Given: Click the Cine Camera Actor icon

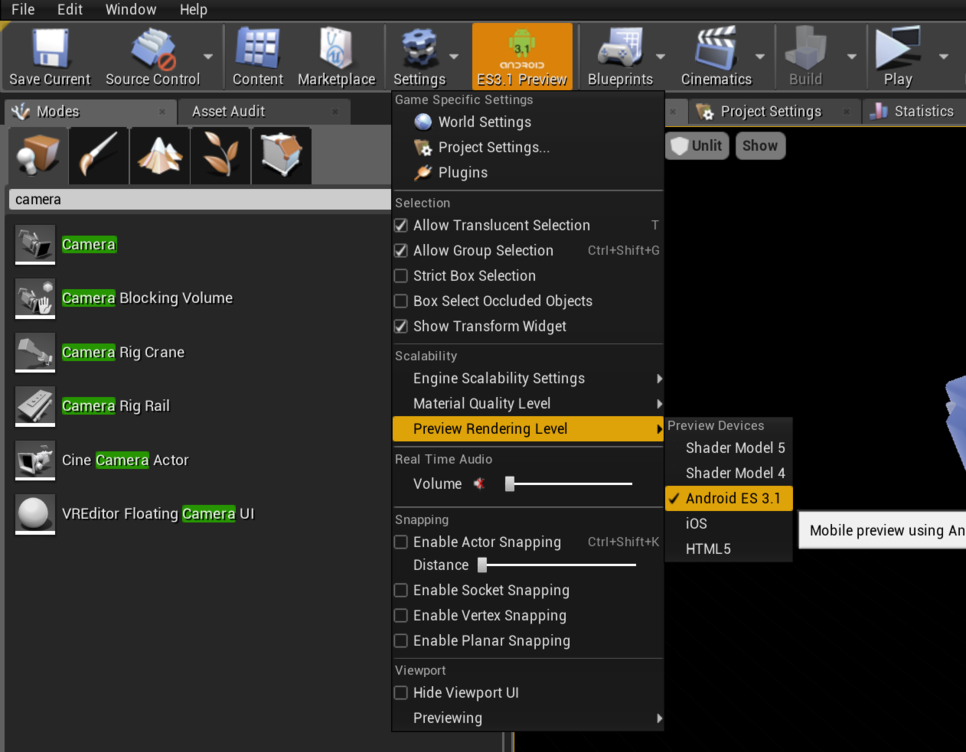Looking at the screenshot, I should tap(35, 461).
